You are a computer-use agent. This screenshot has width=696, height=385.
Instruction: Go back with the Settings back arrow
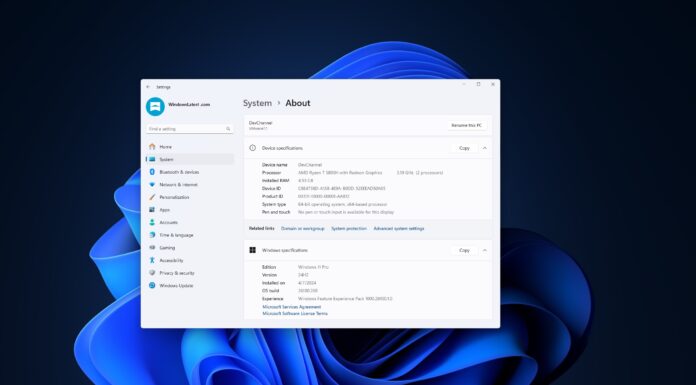pyautogui.click(x=148, y=87)
